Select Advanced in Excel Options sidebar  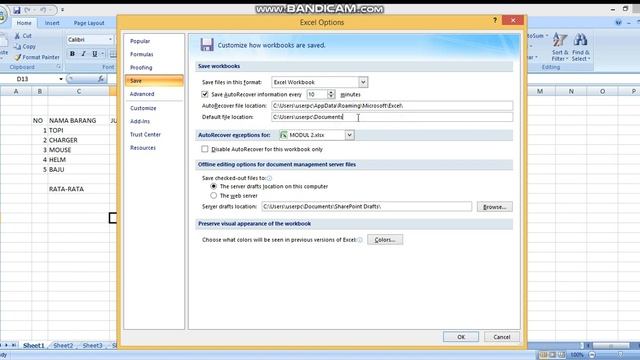(154, 94)
